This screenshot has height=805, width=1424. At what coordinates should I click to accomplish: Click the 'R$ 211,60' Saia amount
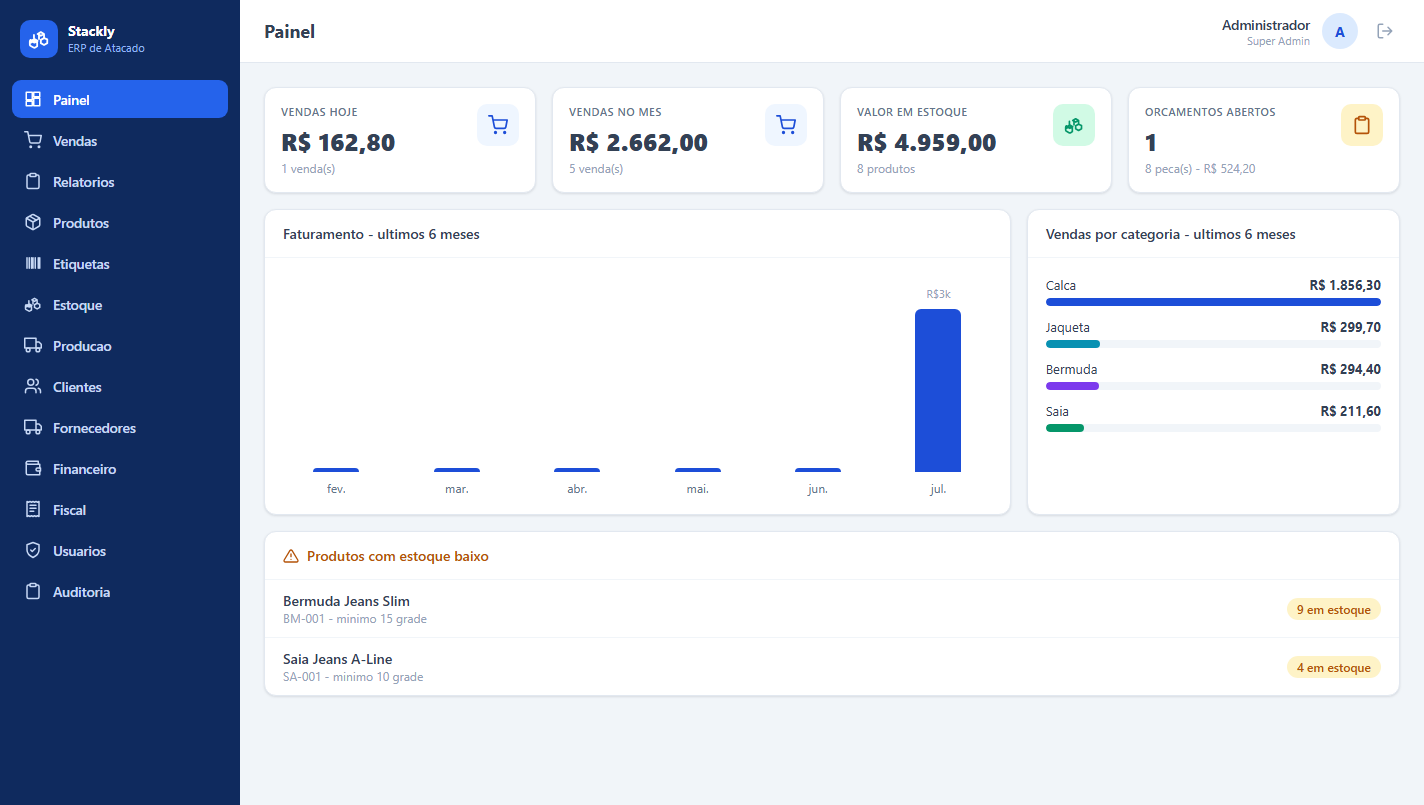click(x=1350, y=411)
